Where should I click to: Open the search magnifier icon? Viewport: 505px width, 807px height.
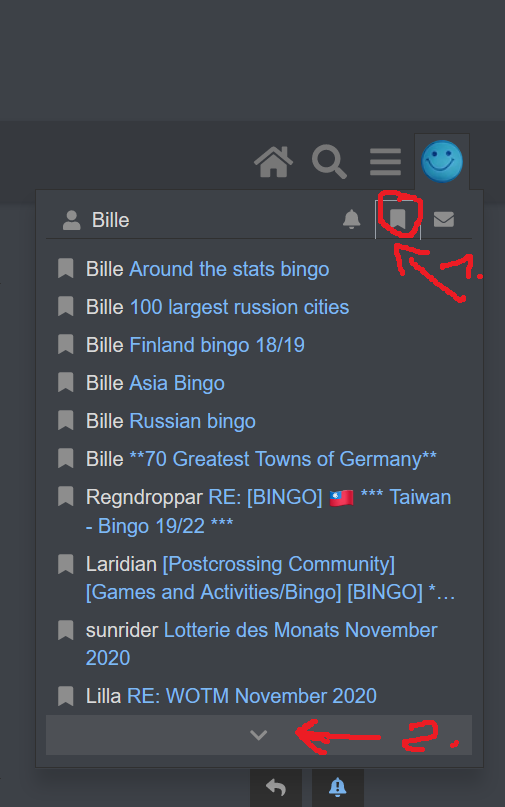click(329, 162)
